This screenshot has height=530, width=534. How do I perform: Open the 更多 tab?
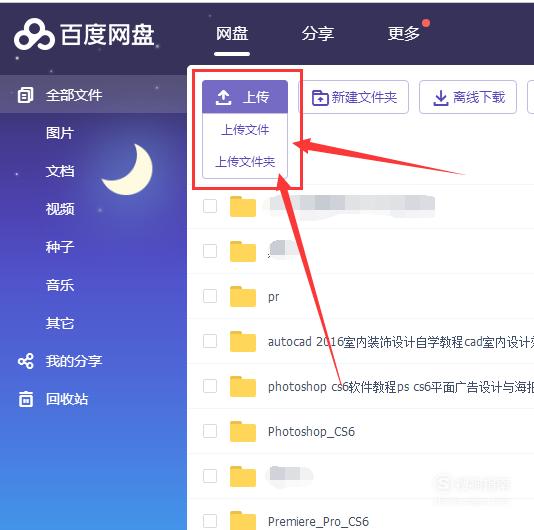tap(404, 33)
